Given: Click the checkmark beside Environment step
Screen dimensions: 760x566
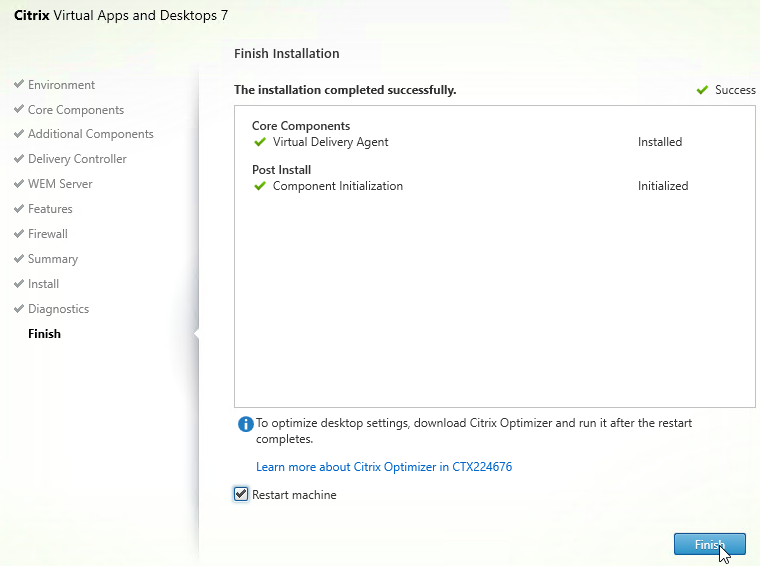Looking at the screenshot, I should pos(19,85).
